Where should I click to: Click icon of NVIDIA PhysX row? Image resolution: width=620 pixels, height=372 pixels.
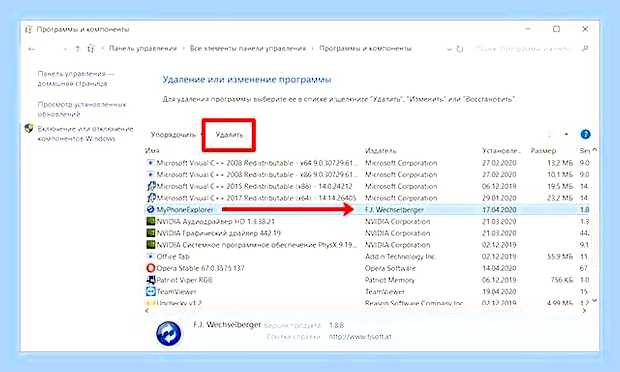(150, 245)
